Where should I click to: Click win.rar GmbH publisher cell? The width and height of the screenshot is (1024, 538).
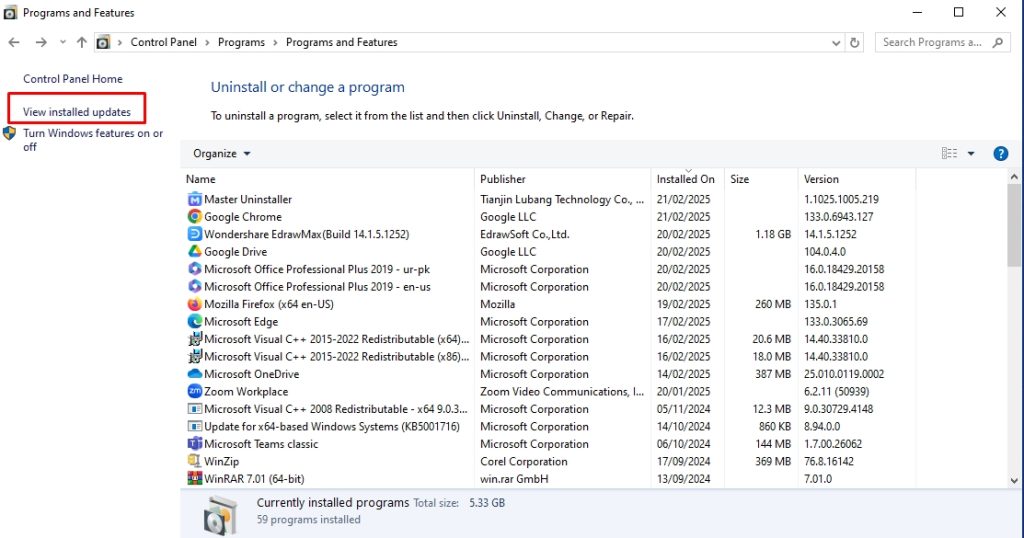[x=514, y=479]
